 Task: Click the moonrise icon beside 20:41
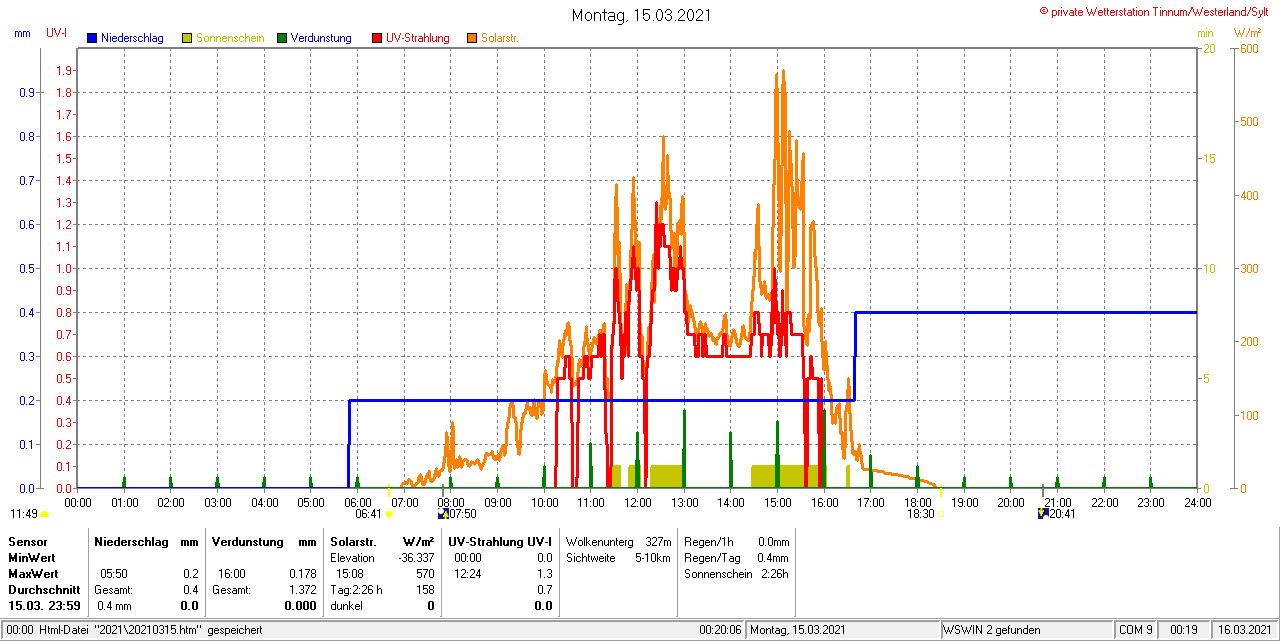1043,513
